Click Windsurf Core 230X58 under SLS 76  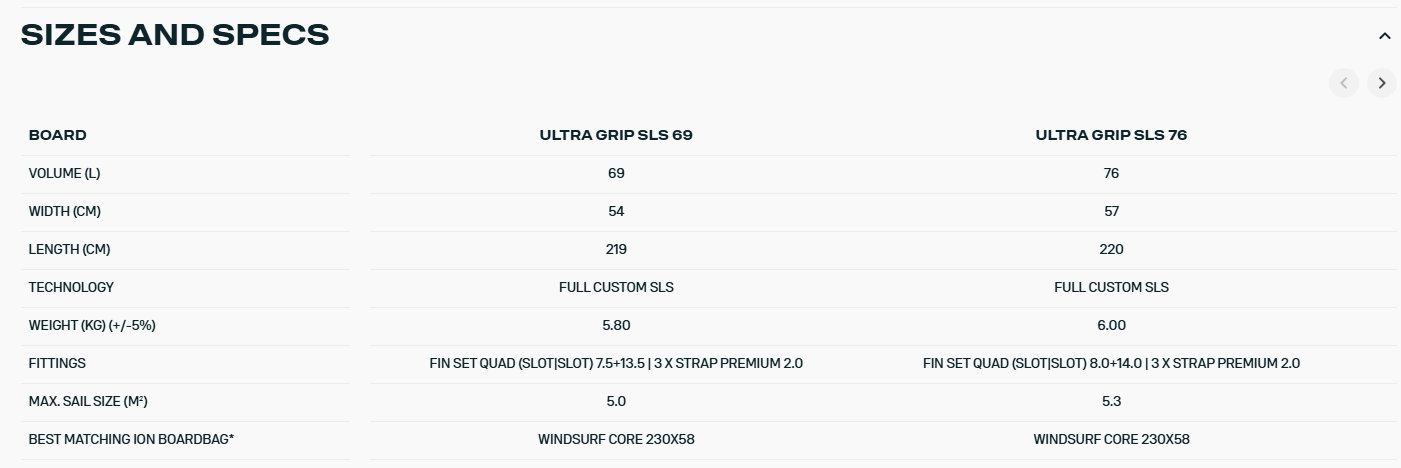coord(1111,439)
